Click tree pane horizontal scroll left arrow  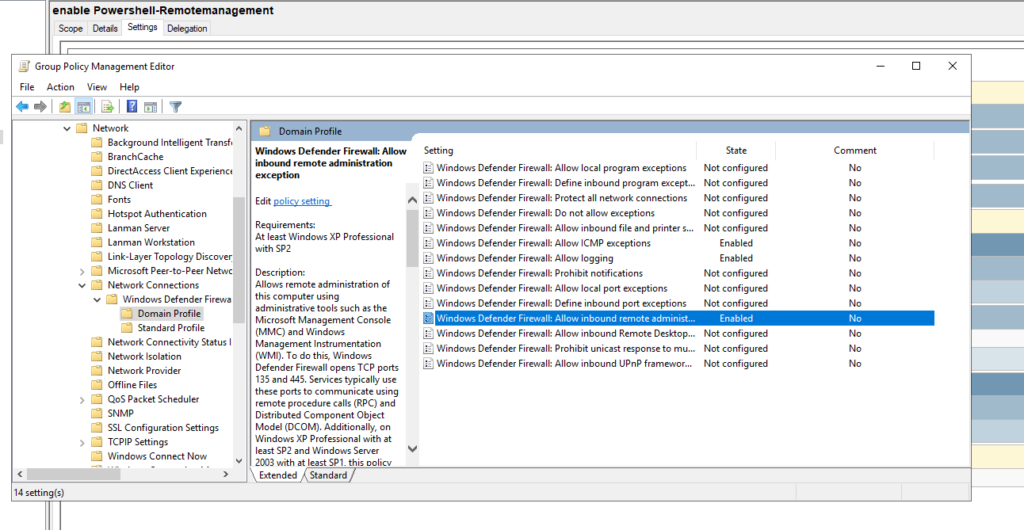[x=20, y=475]
